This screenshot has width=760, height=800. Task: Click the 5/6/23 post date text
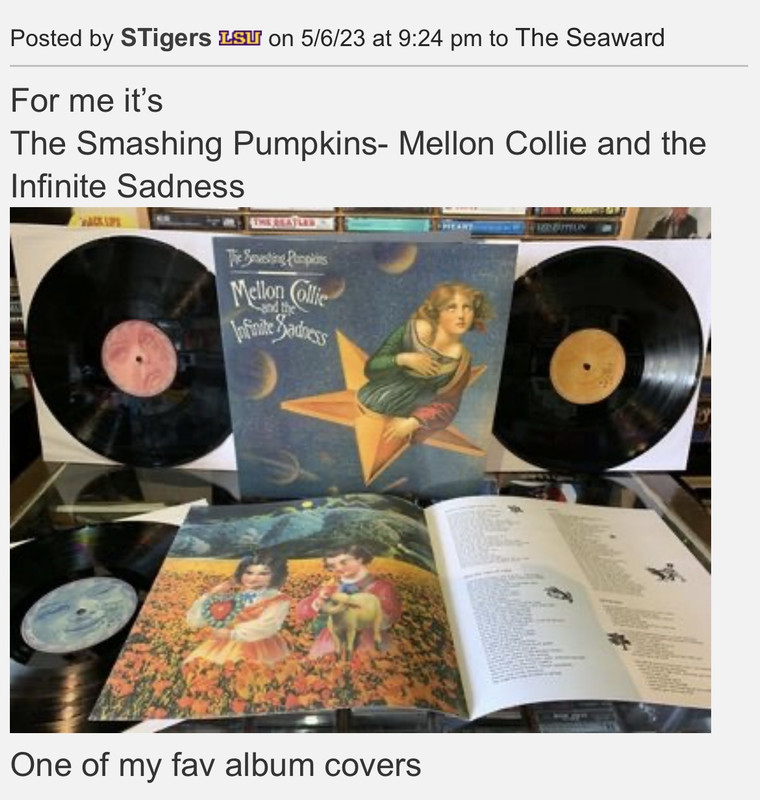pos(333,38)
